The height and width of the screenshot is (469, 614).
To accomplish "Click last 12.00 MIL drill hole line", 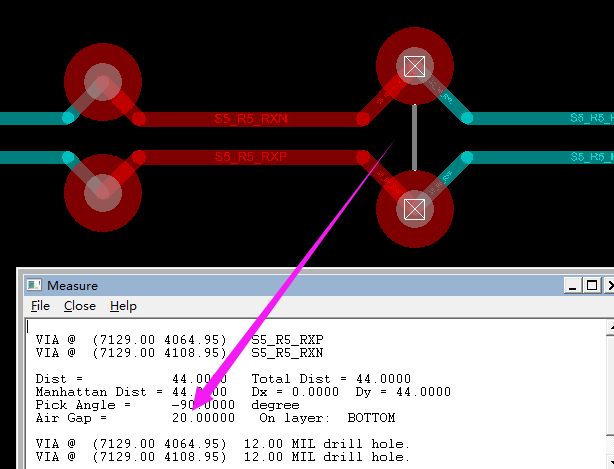I will tap(222, 456).
